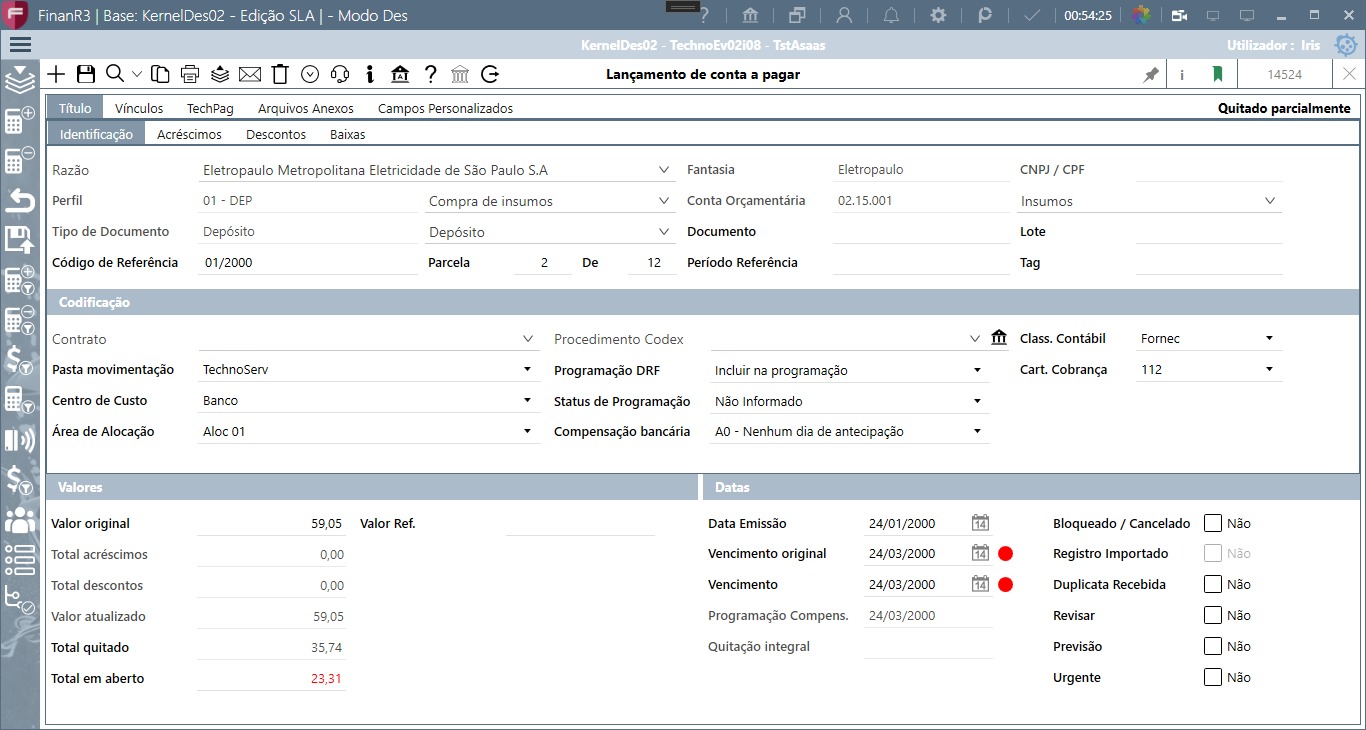This screenshot has height=730, width=1366.
Task: Expand Programação DRF dropdown
Action: 977,370
